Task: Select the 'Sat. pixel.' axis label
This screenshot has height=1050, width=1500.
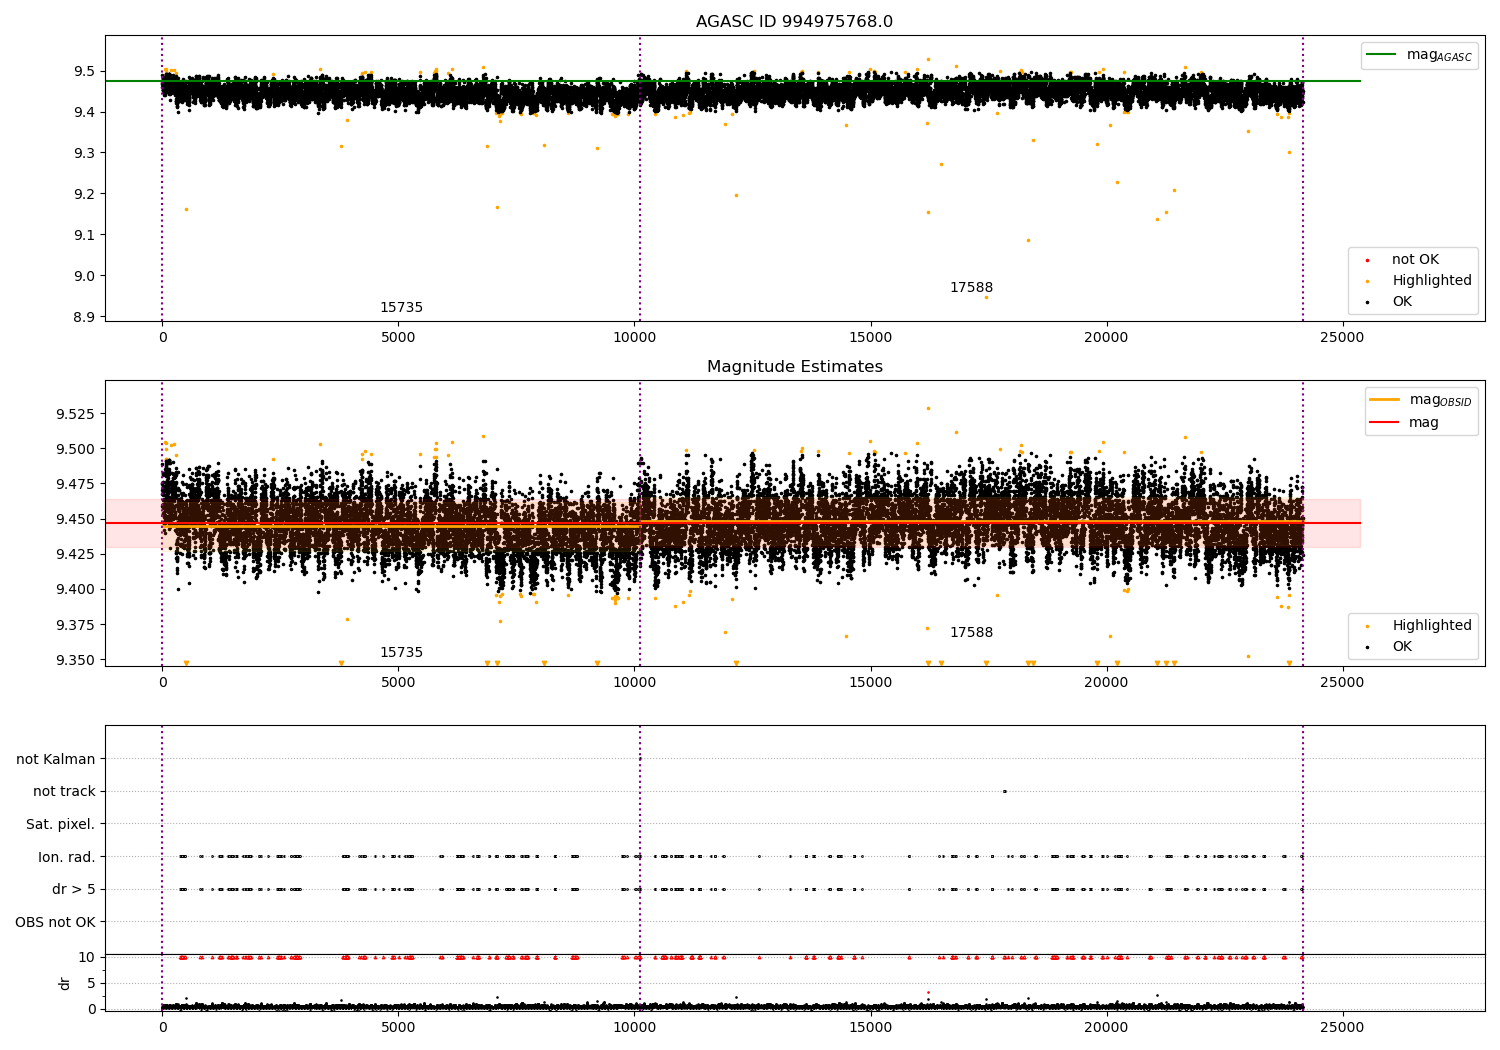Action: tap(60, 825)
